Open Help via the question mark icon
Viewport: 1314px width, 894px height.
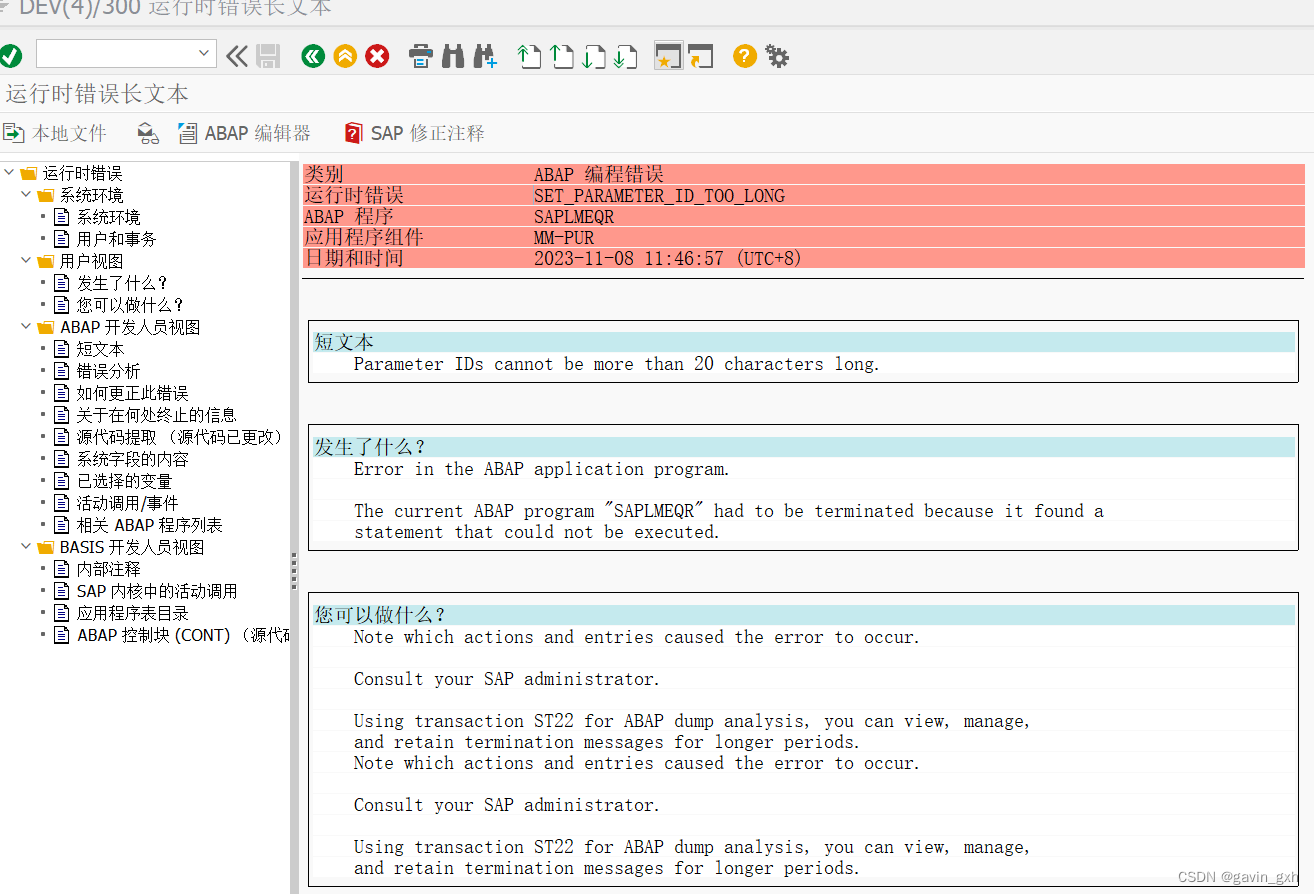click(744, 56)
